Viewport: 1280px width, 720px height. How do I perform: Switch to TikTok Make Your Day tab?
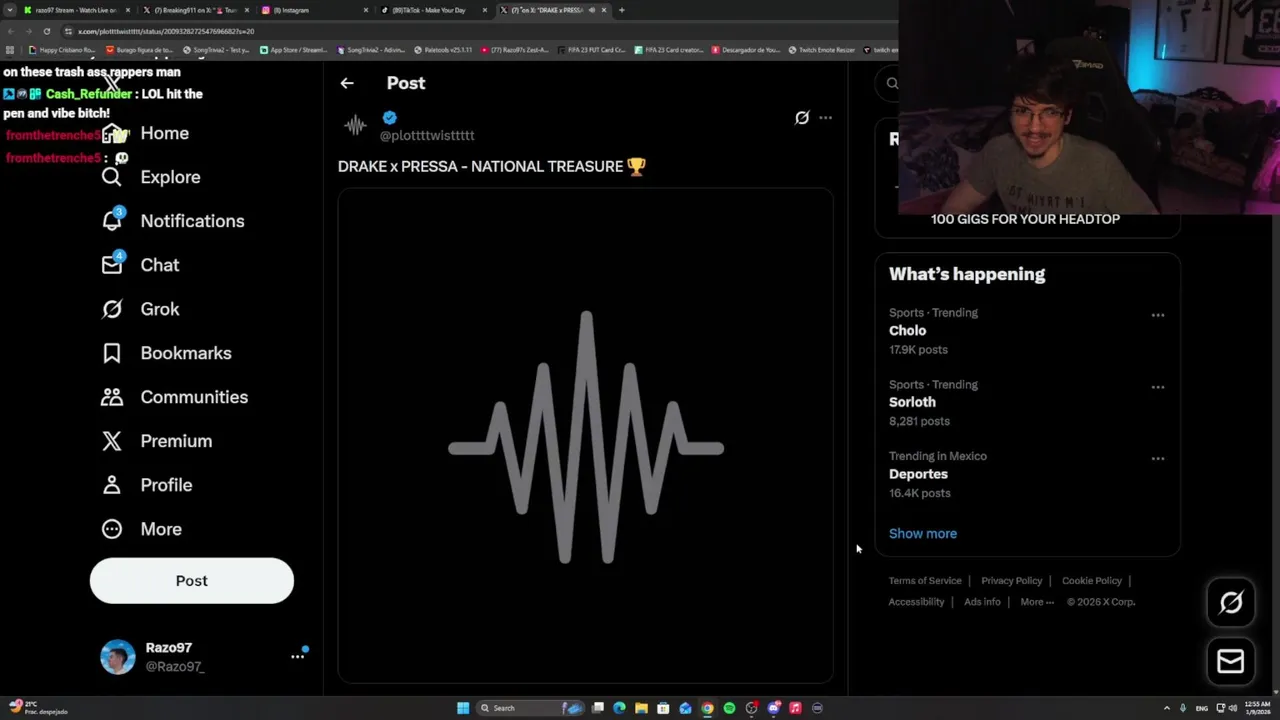click(x=433, y=10)
